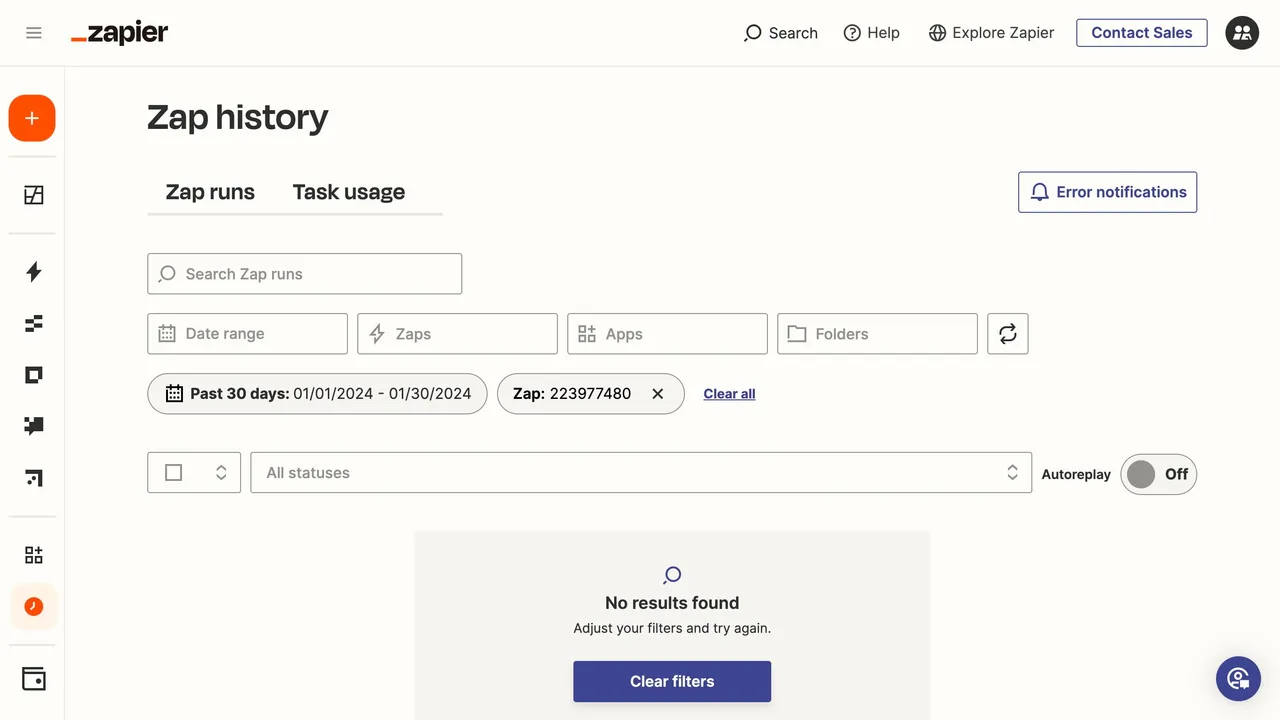Click 'Adjust your filters and try again.' text
Screen dimensions: 1280x720
point(672,629)
